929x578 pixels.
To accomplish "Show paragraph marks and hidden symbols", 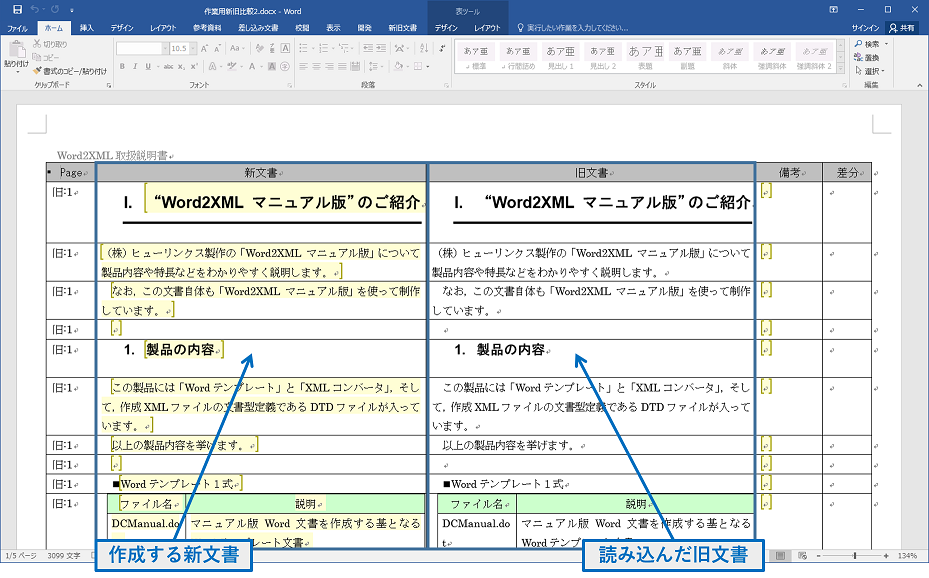I will [x=443, y=49].
